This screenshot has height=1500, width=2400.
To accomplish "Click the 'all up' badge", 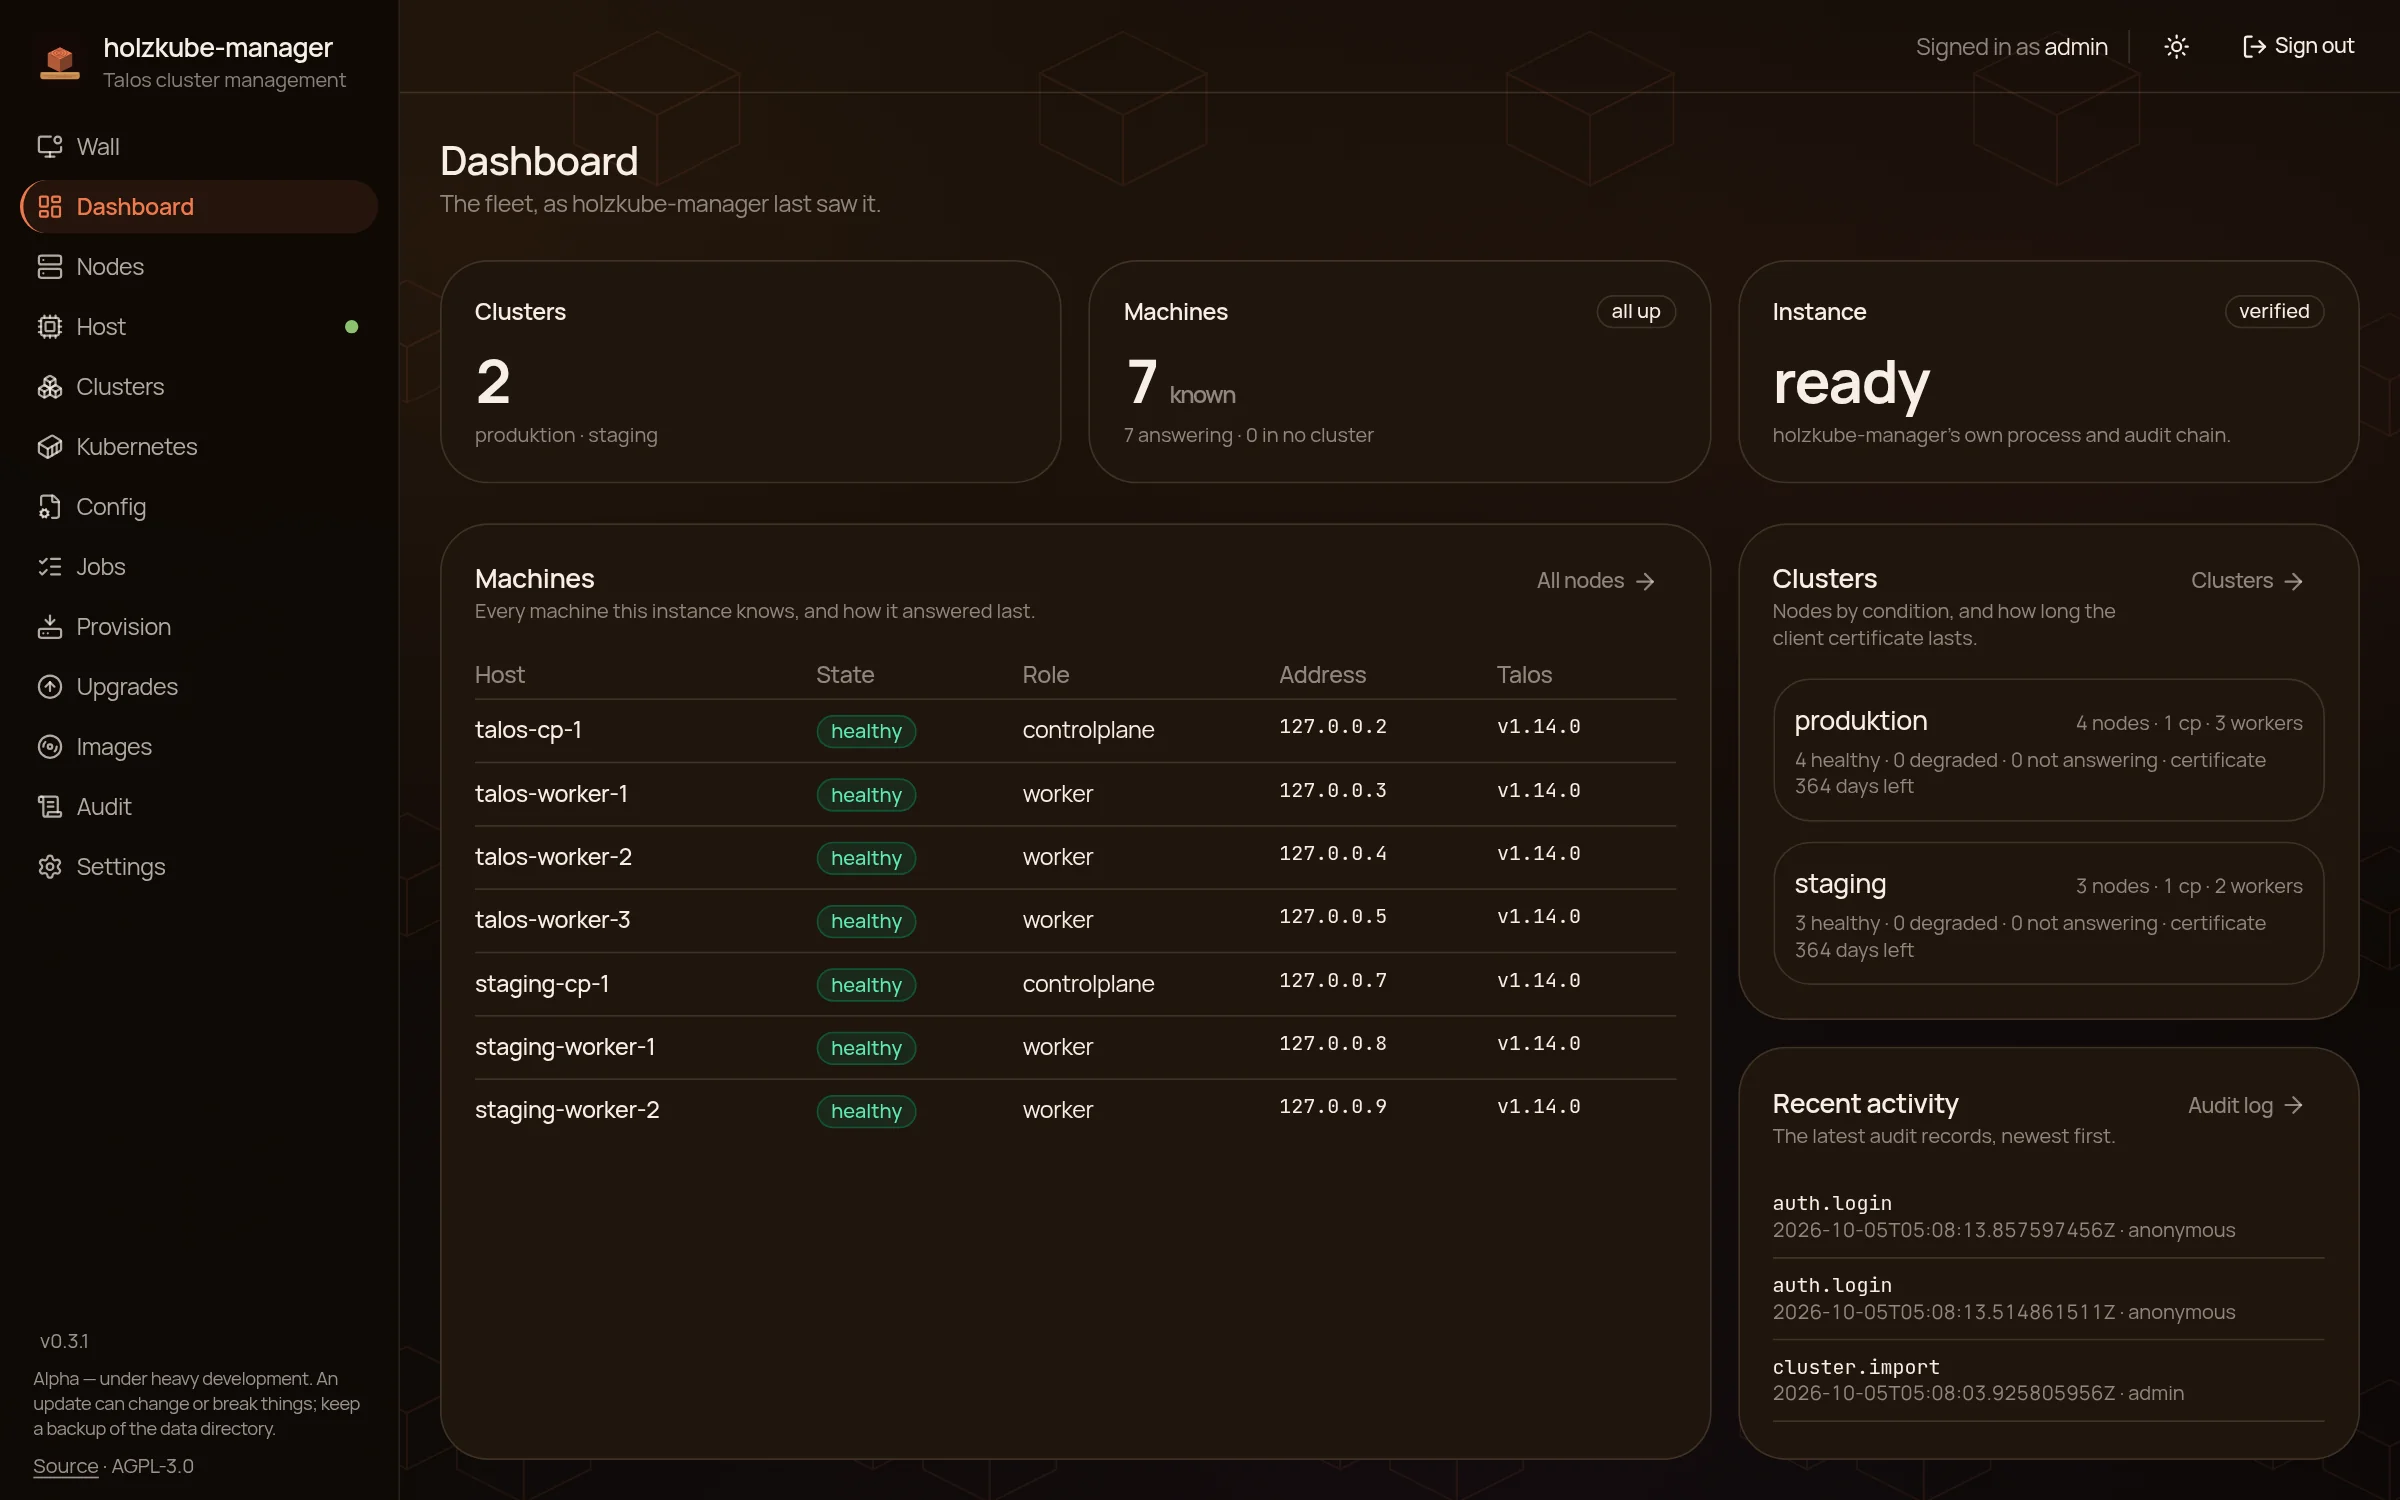I will (x=1635, y=311).
